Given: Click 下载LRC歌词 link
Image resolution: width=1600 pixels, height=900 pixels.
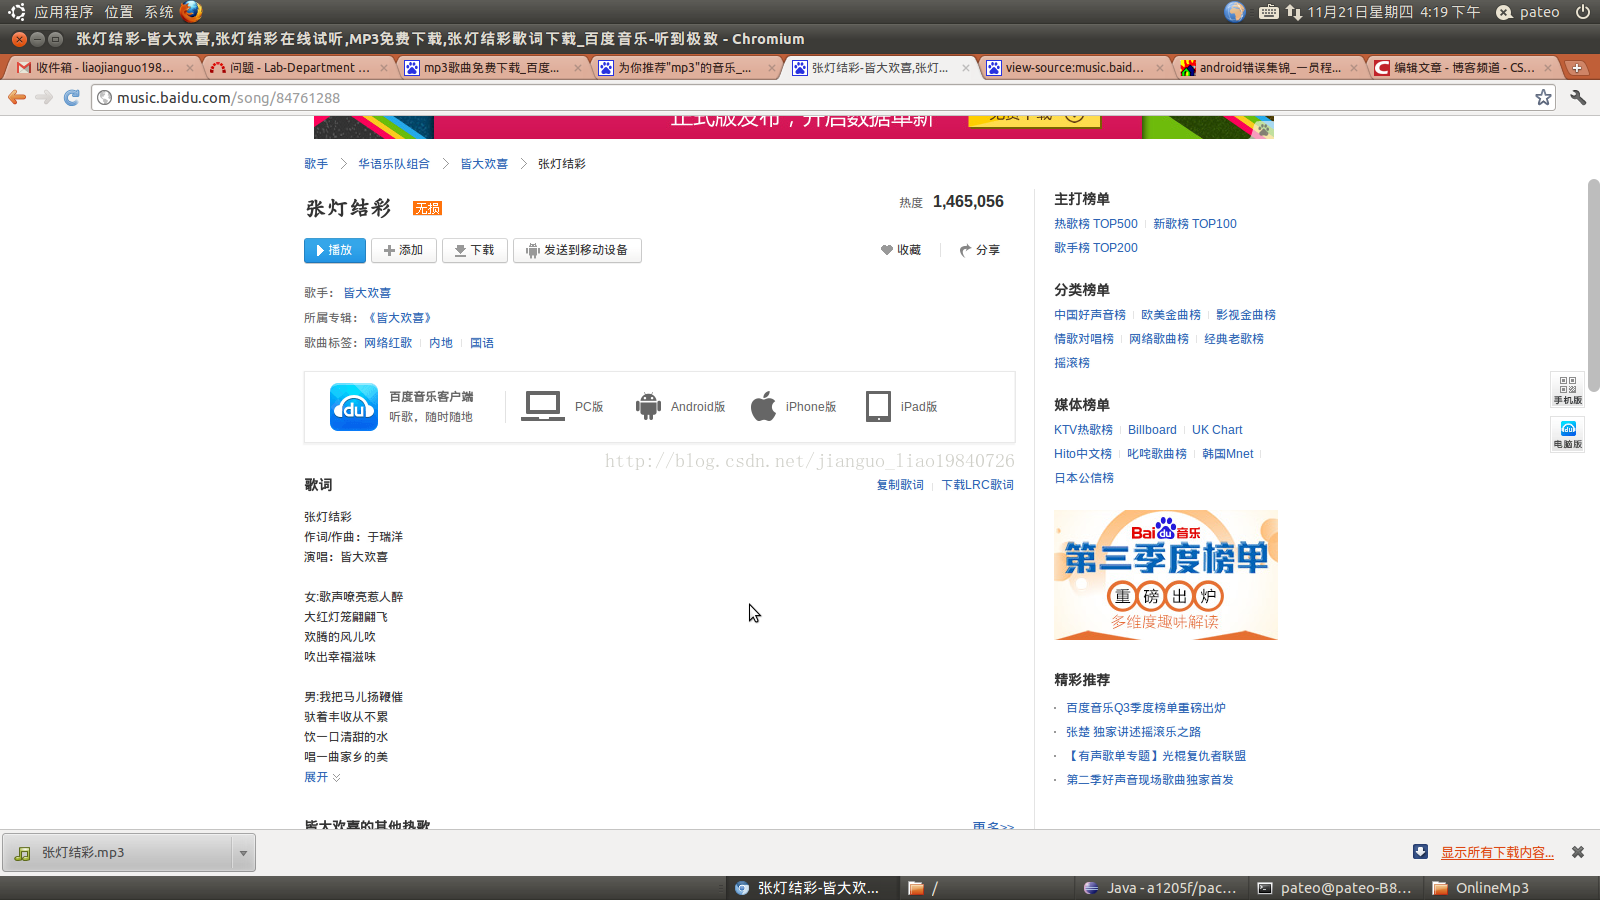Looking at the screenshot, I should coord(977,485).
